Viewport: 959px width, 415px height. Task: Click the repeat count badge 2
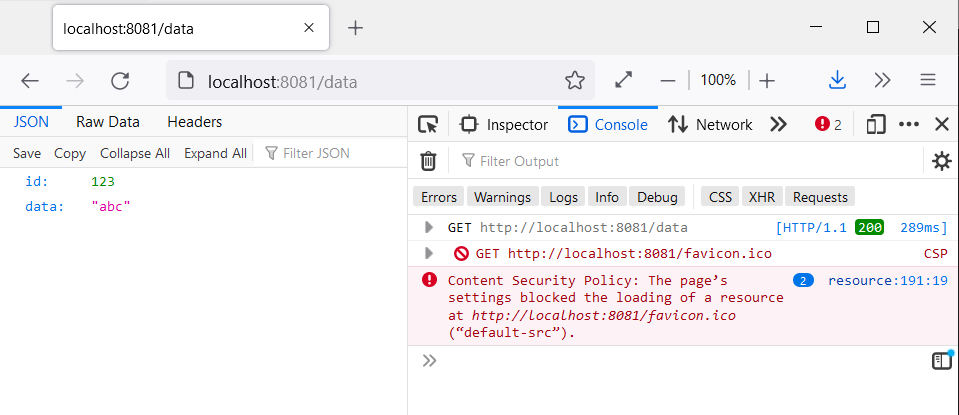click(x=803, y=281)
